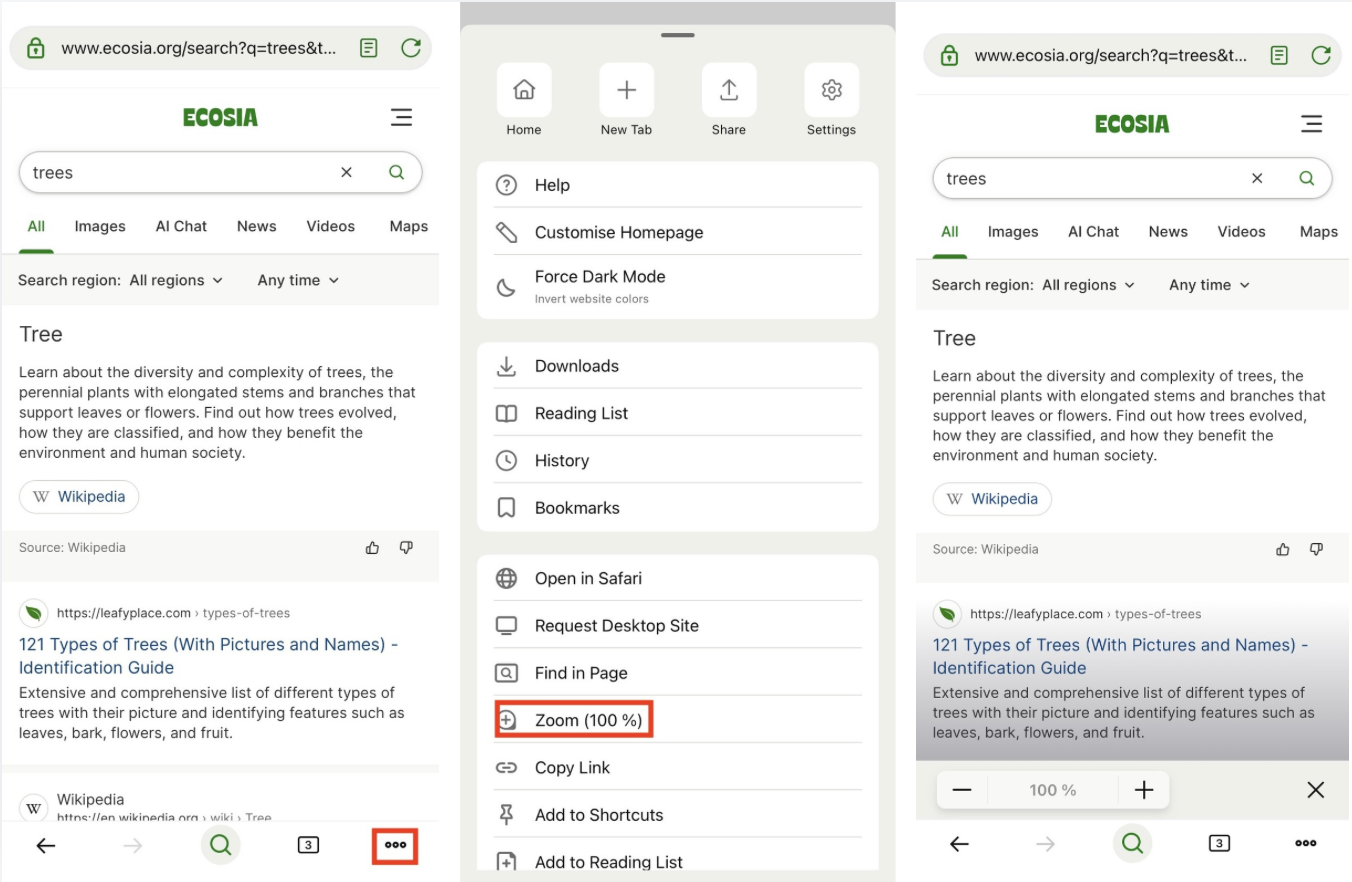1352x882 pixels.
Task: Go back using the left screen bottom arrow
Action: click(x=46, y=846)
